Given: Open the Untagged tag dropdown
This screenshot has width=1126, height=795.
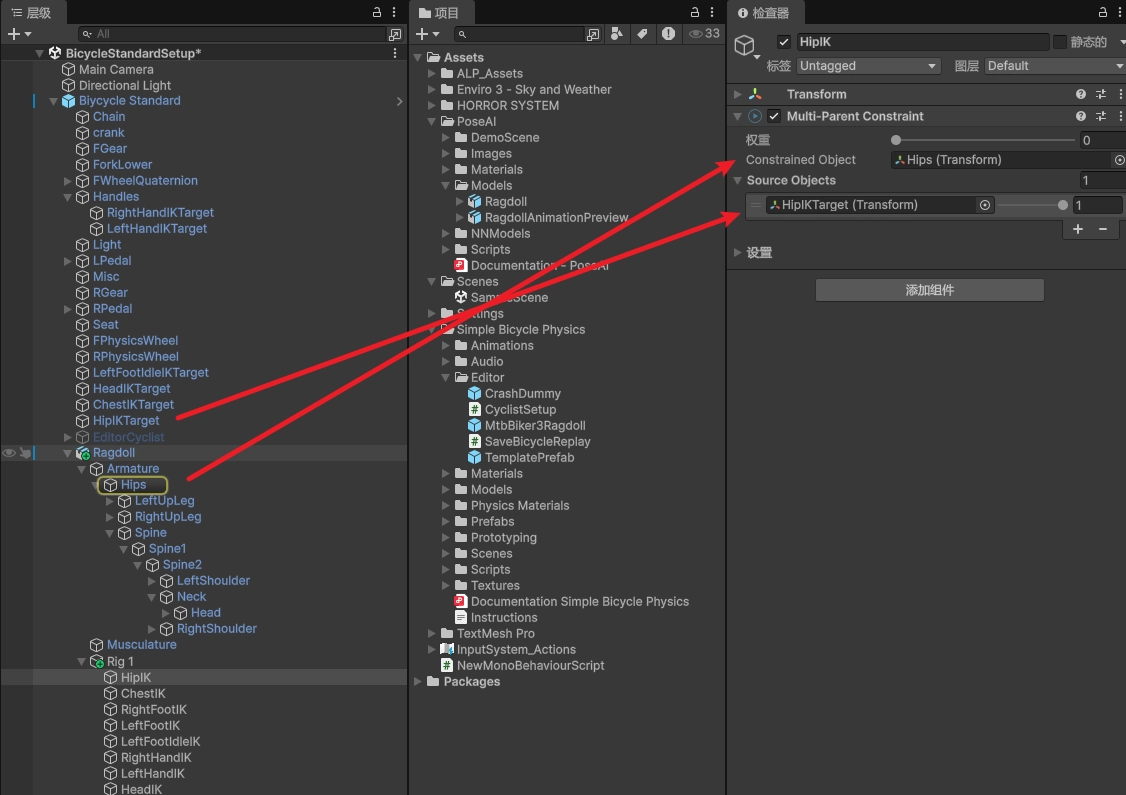Looking at the screenshot, I should [x=868, y=66].
